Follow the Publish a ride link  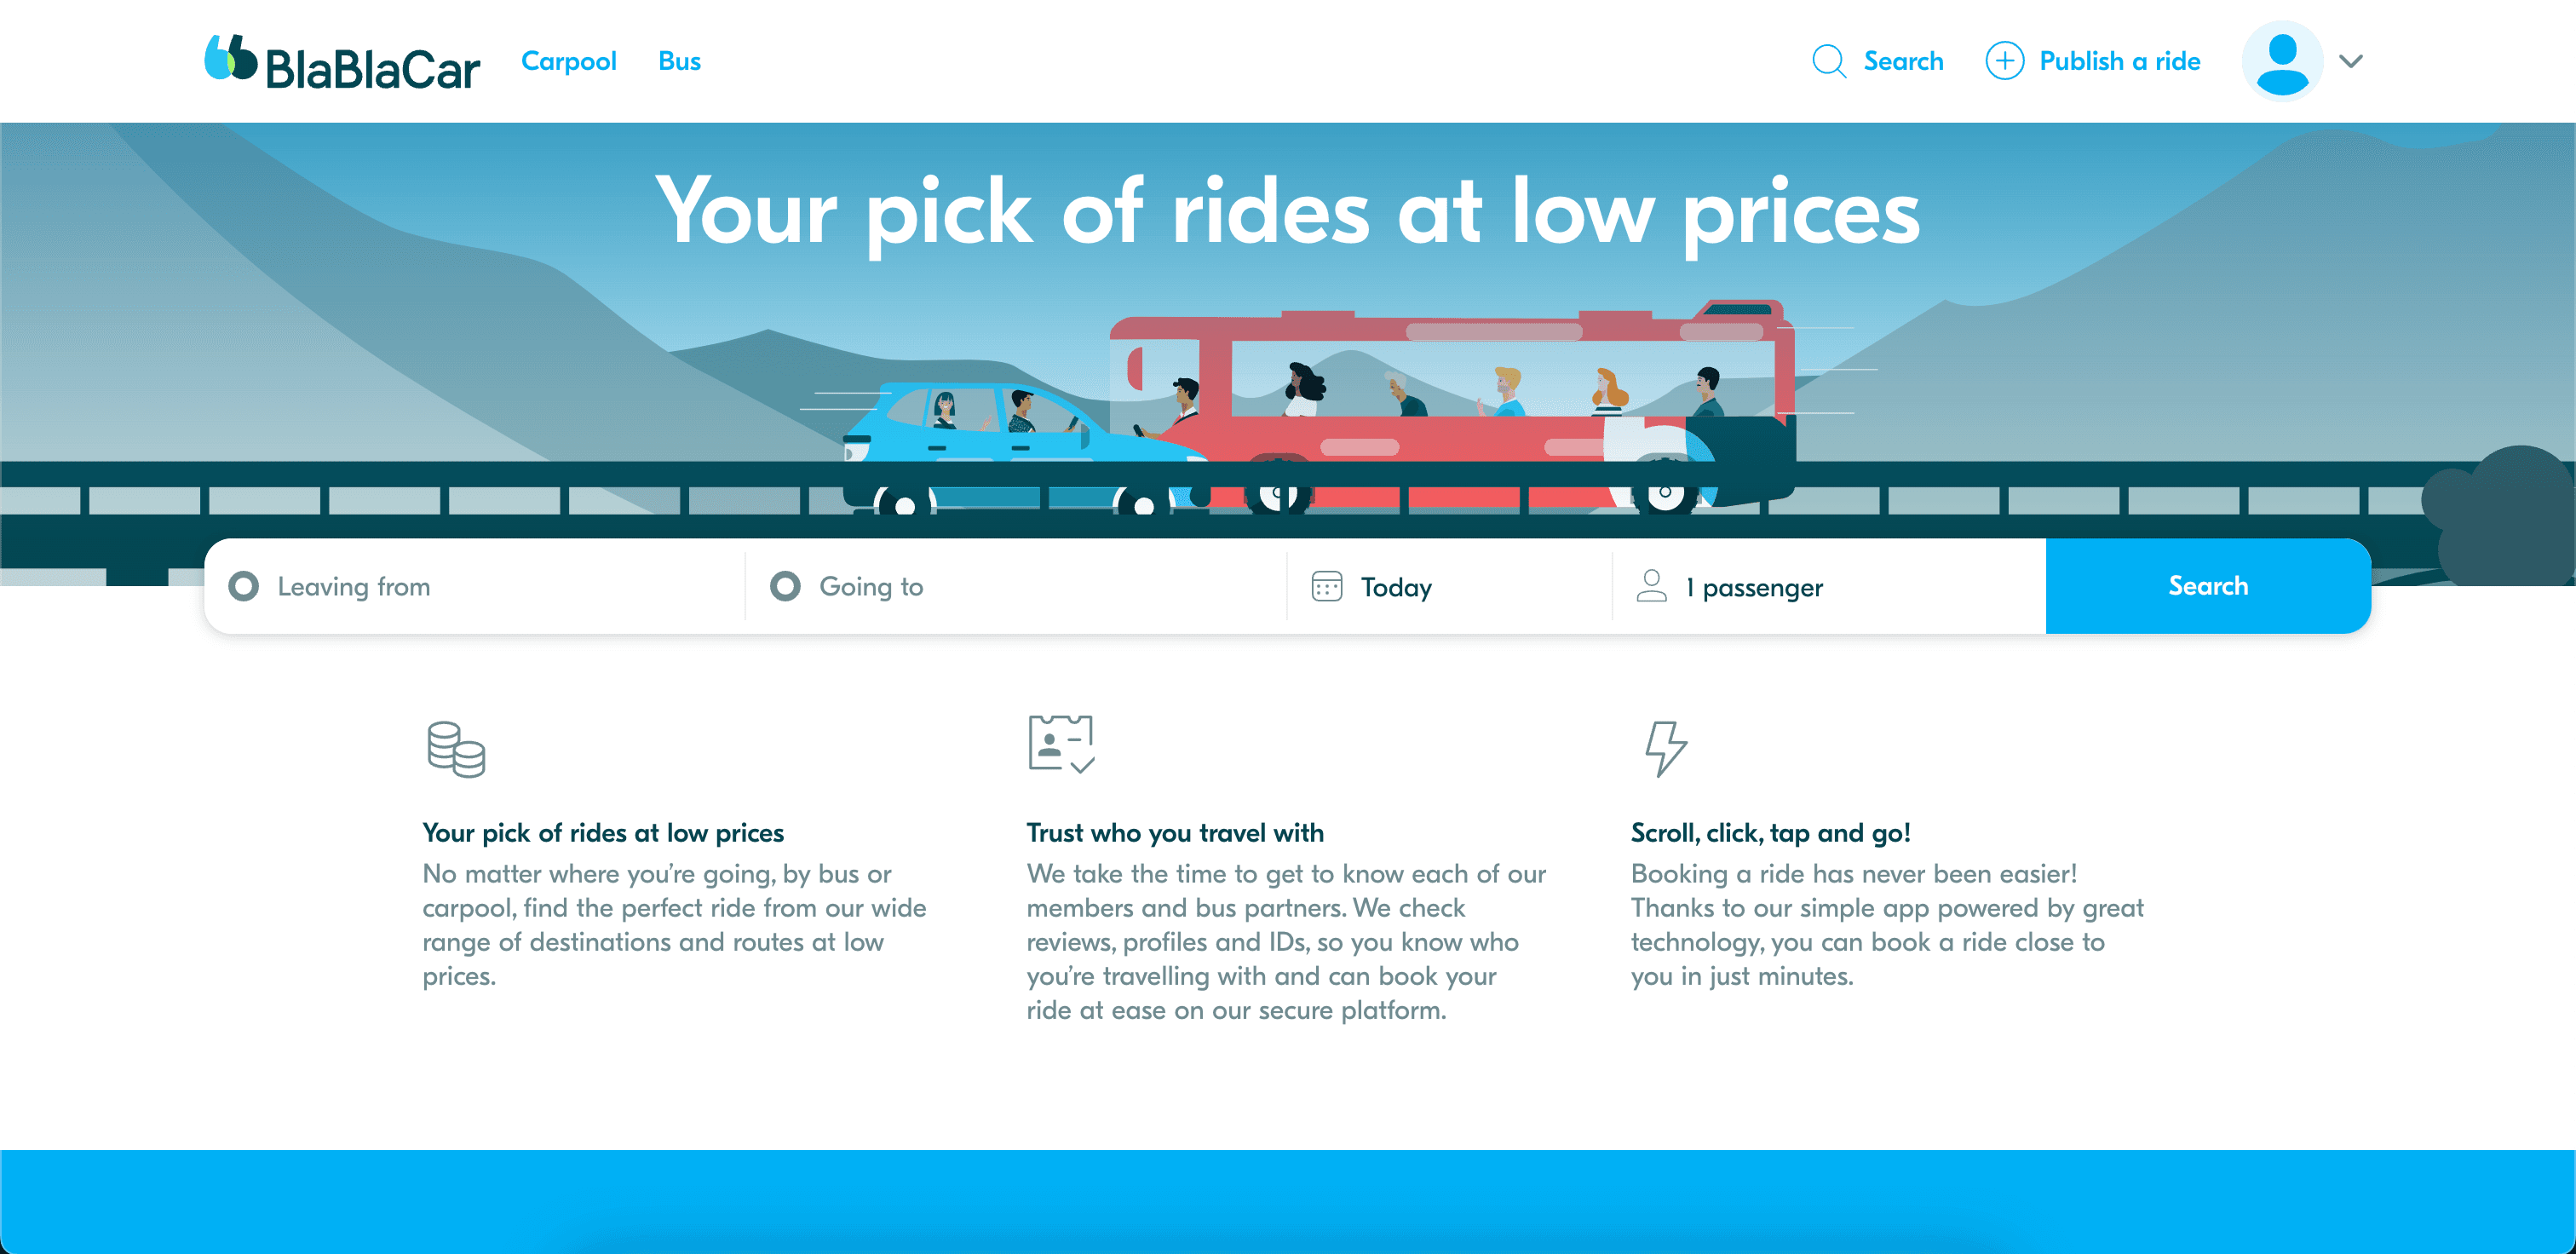point(2119,61)
